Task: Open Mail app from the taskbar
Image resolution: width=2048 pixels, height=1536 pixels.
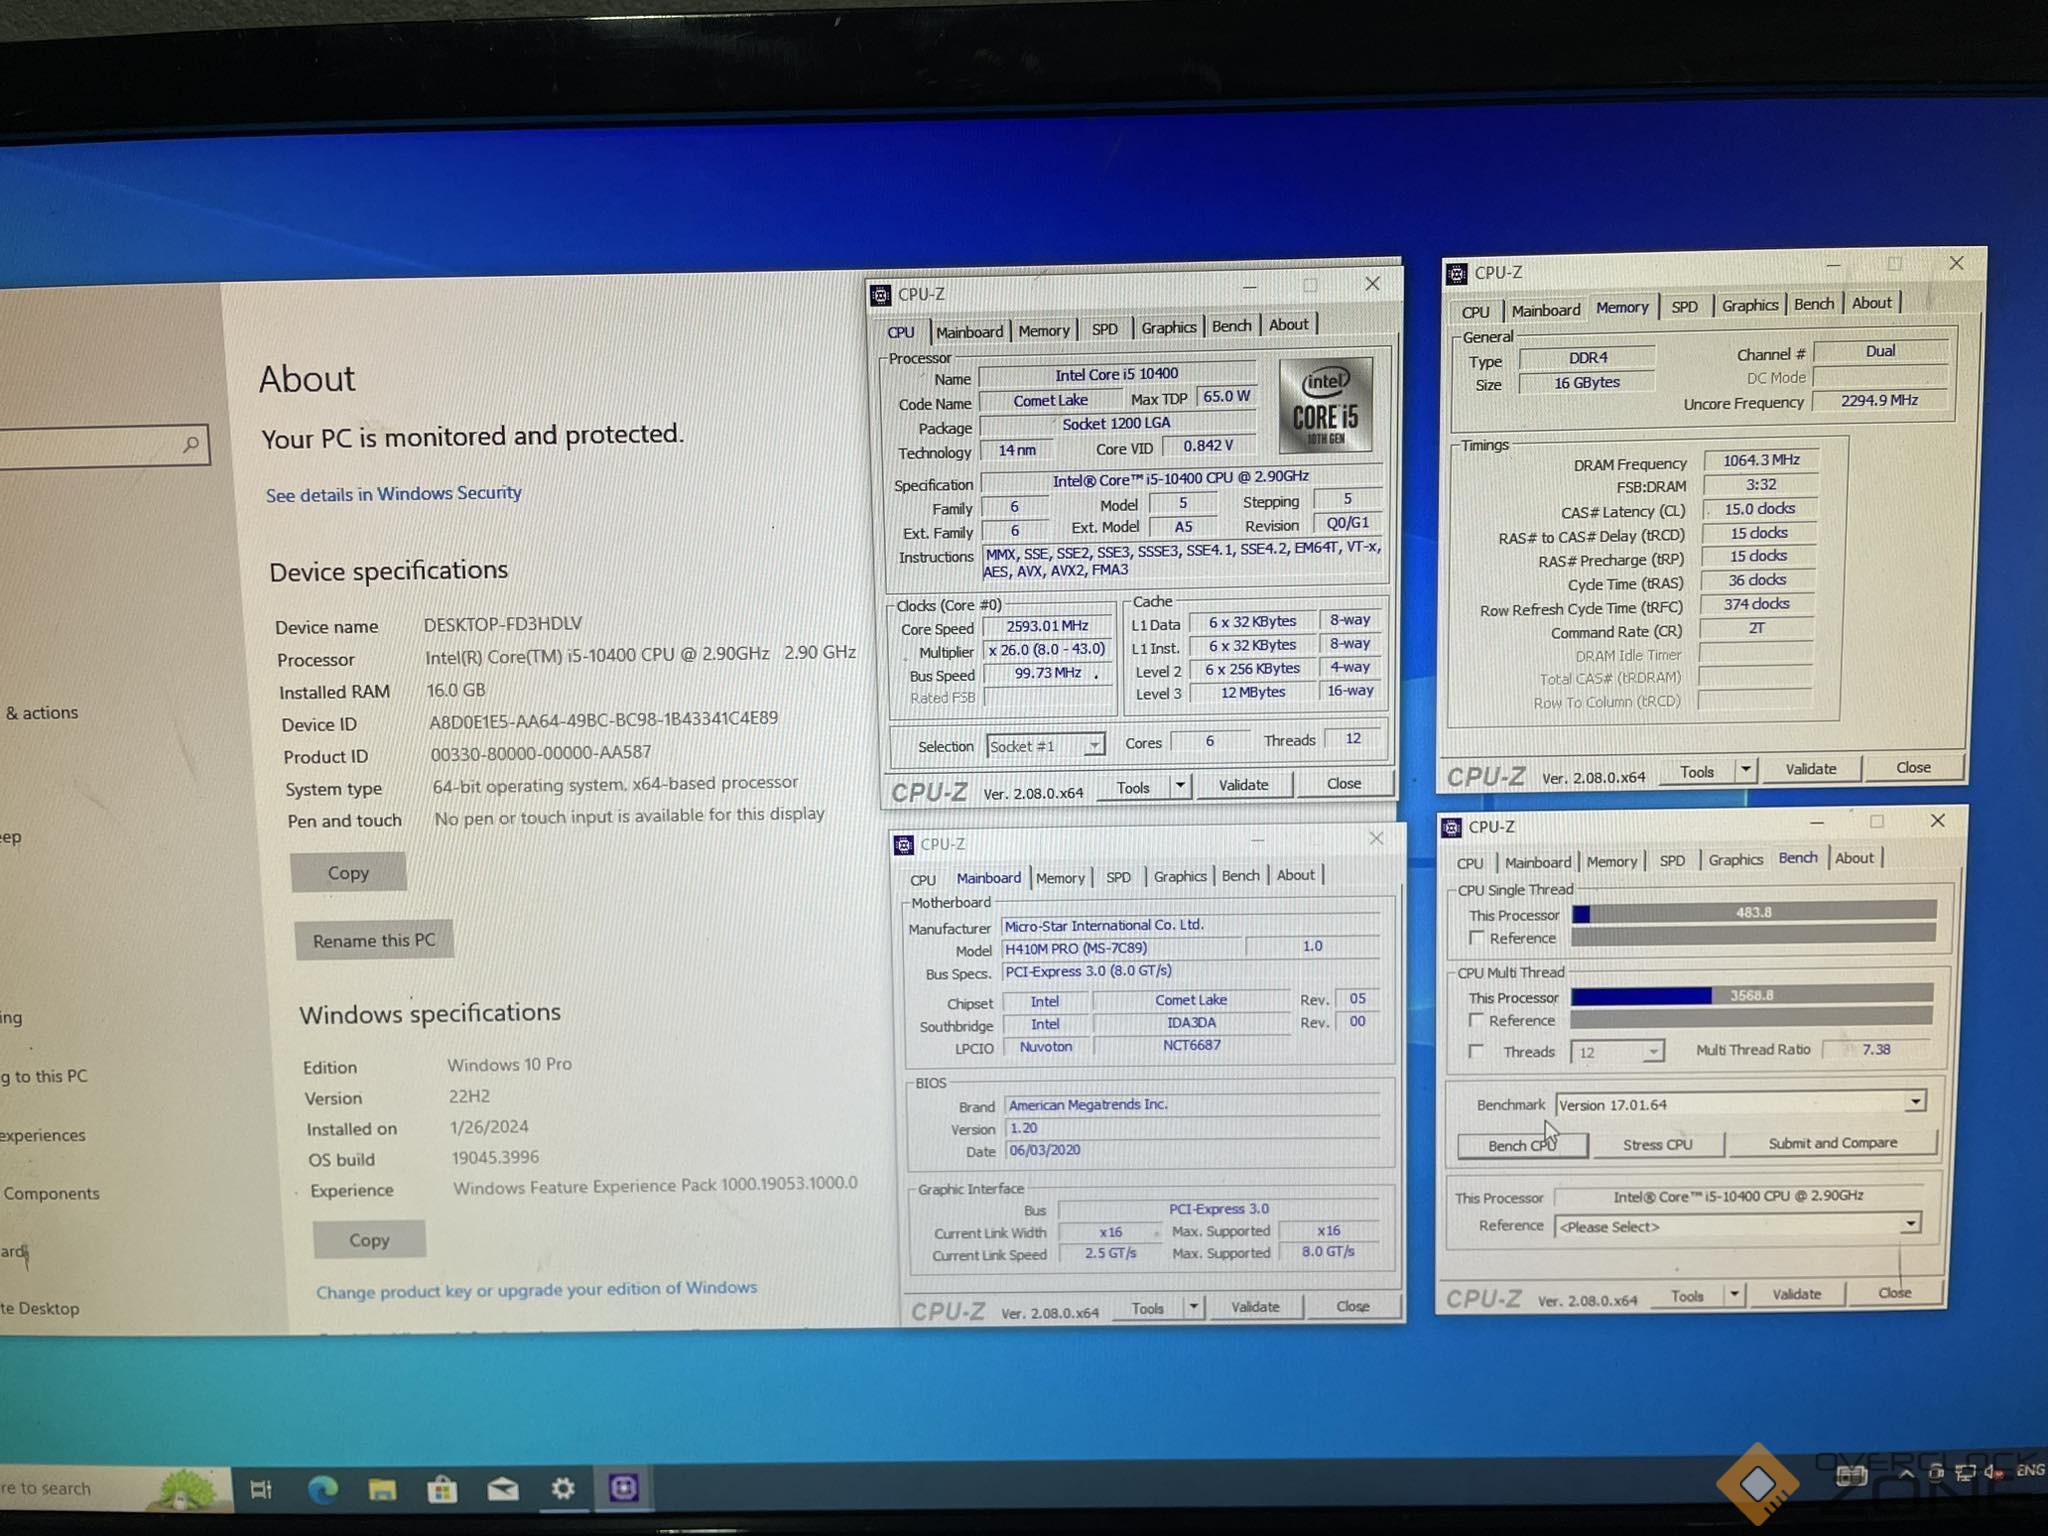Action: pos(502,1490)
